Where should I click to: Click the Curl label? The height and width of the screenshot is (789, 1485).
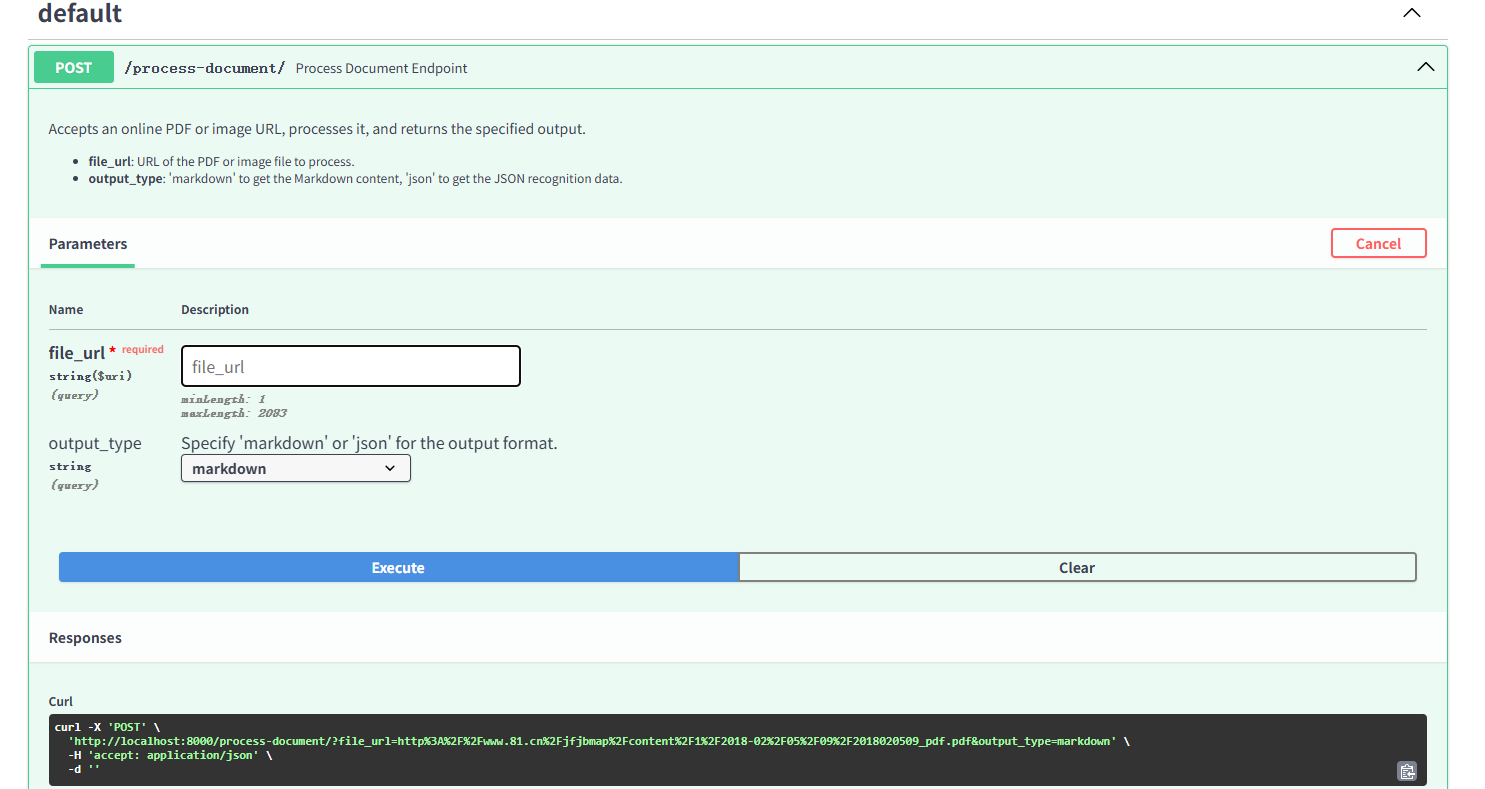[61, 701]
